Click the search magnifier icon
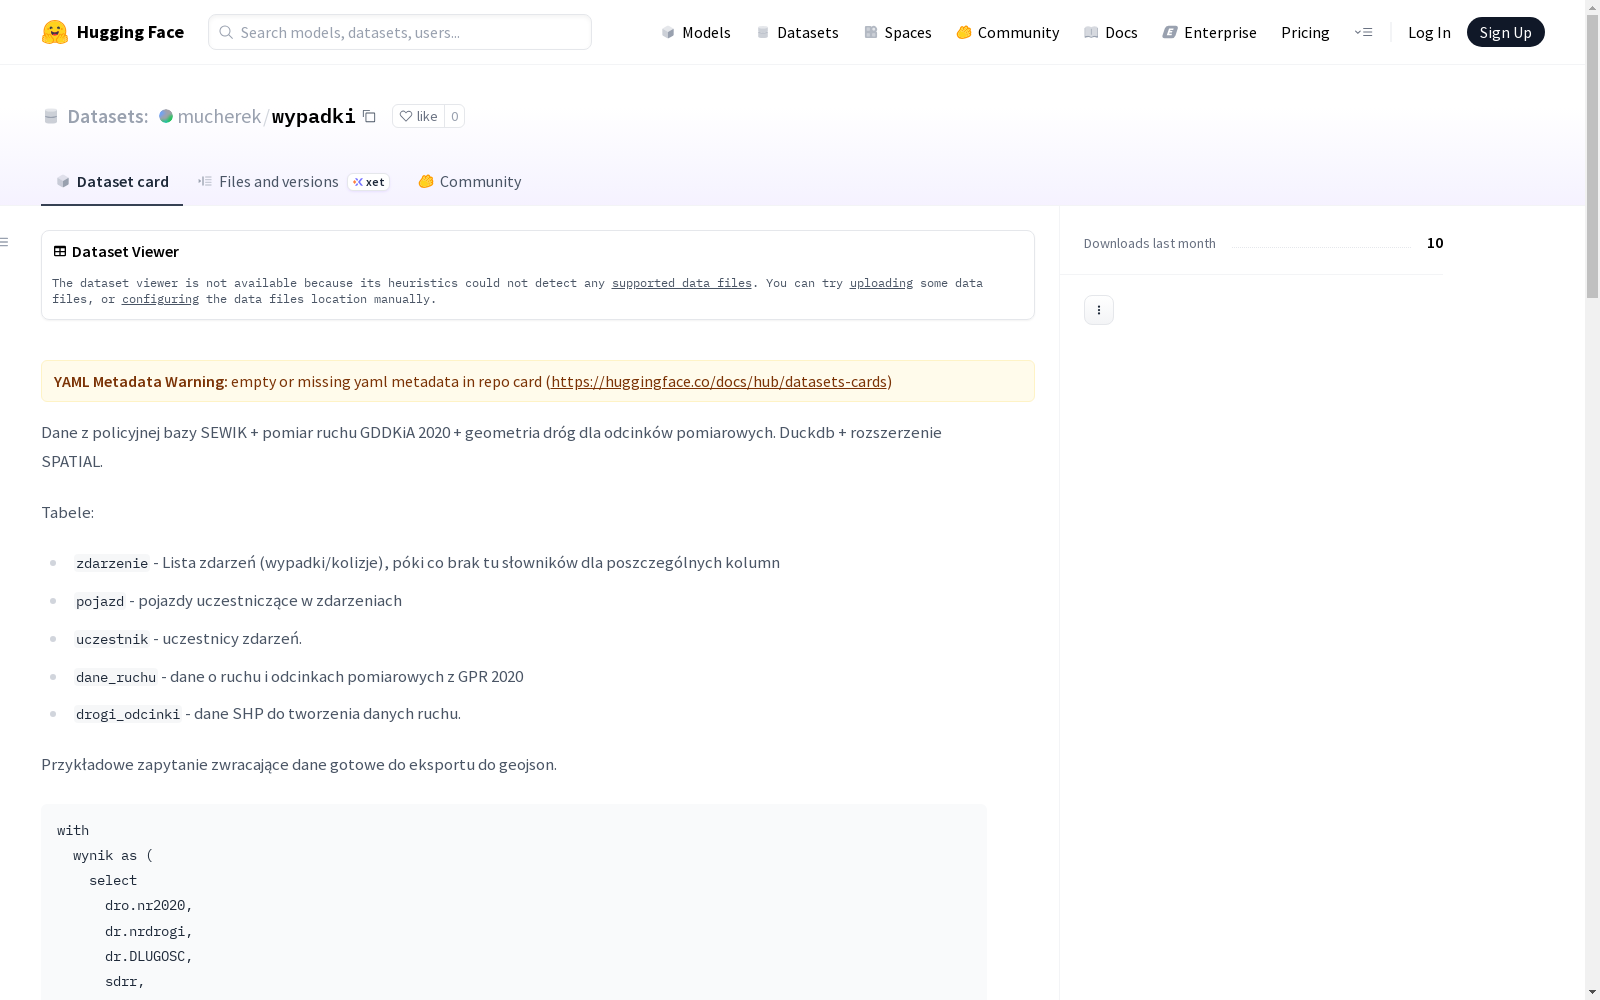 pyautogui.click(x=226, y=32)
